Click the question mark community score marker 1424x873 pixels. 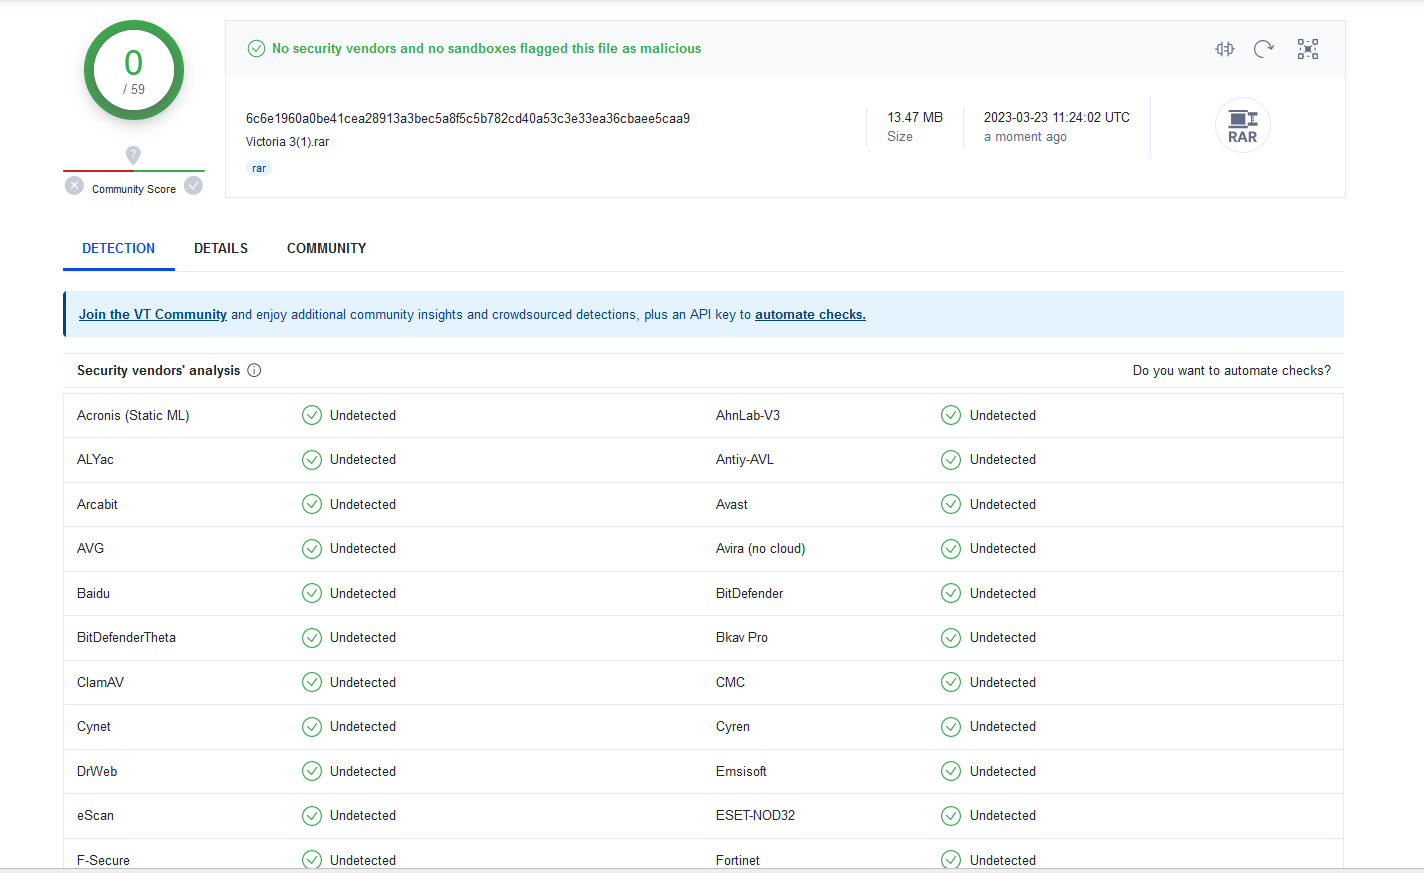(133, 155)
